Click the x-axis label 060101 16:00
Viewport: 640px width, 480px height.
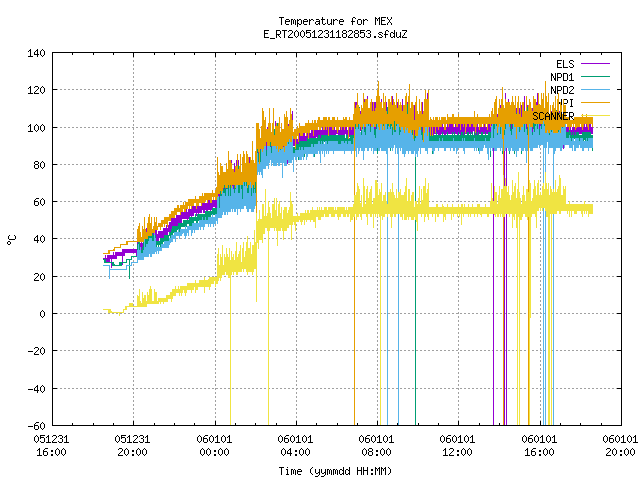point(539,446)
